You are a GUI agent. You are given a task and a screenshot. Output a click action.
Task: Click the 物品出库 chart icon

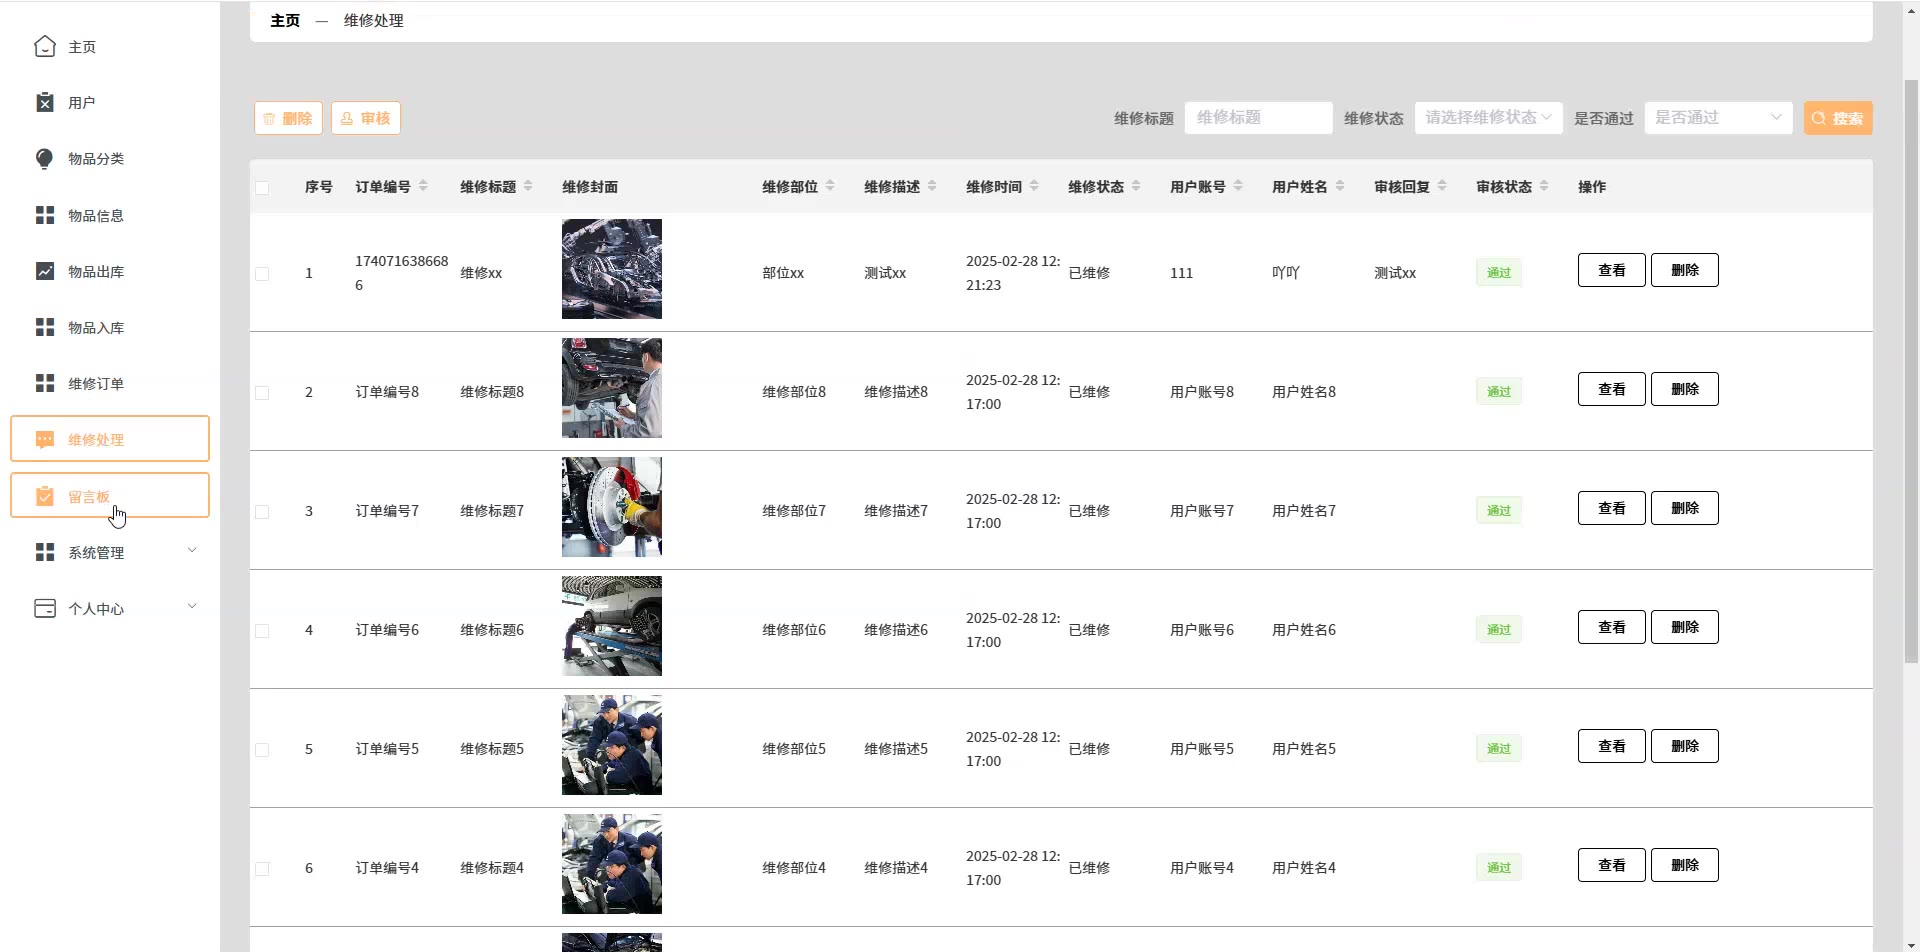pos(45,272)
